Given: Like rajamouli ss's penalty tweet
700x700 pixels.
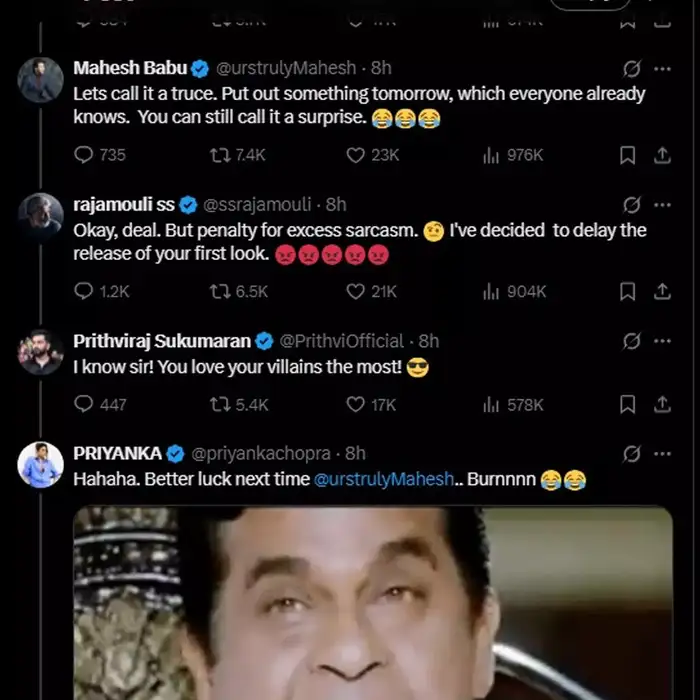Looking at the screenshot, I should tap(355, 291).
